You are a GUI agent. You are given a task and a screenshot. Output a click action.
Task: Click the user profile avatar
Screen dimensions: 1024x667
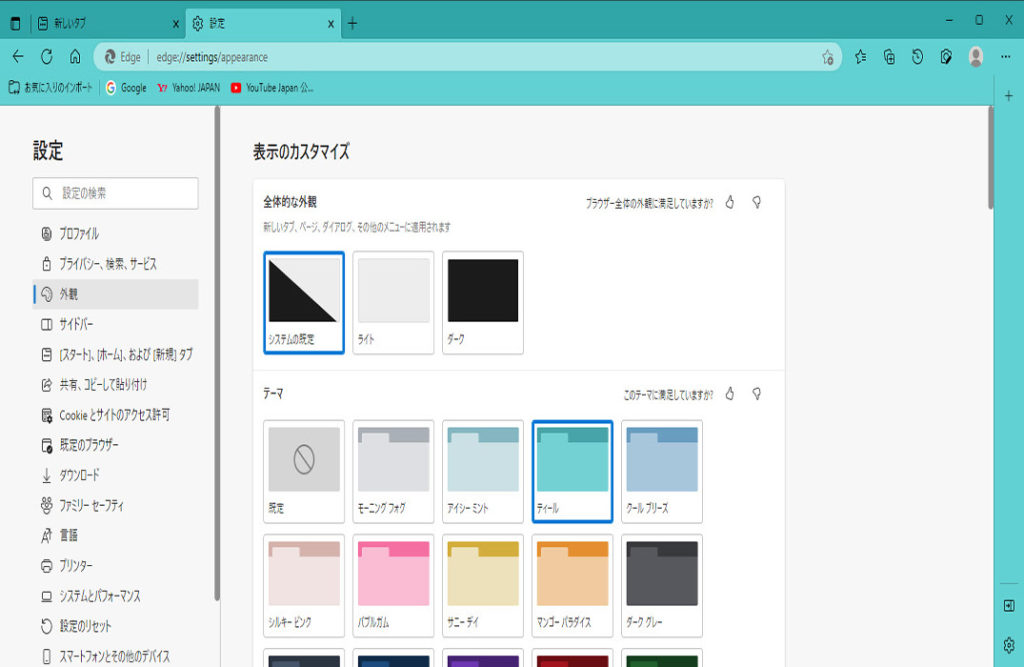click(x=975, y=57)
